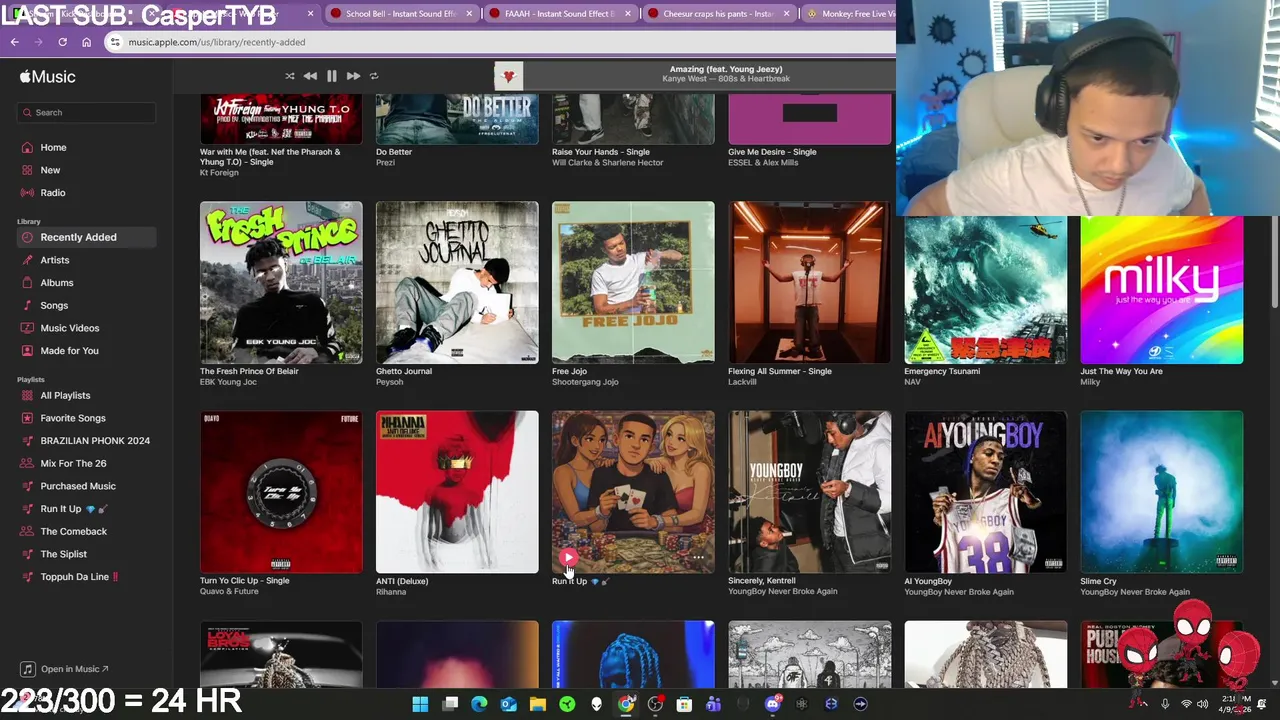The width and height of the screenshot is (1280, 720).
Task: Open the Flexing All Summer single cover
Action: tap(810, 282)
